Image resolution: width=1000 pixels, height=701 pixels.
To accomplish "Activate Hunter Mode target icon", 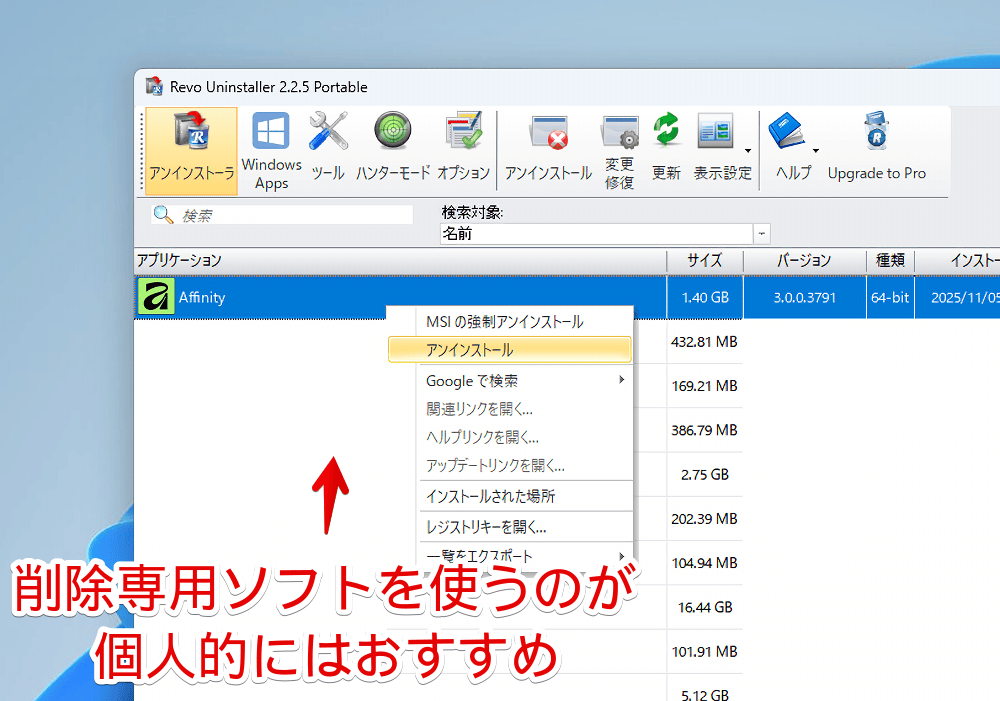I will pos(393,150).
